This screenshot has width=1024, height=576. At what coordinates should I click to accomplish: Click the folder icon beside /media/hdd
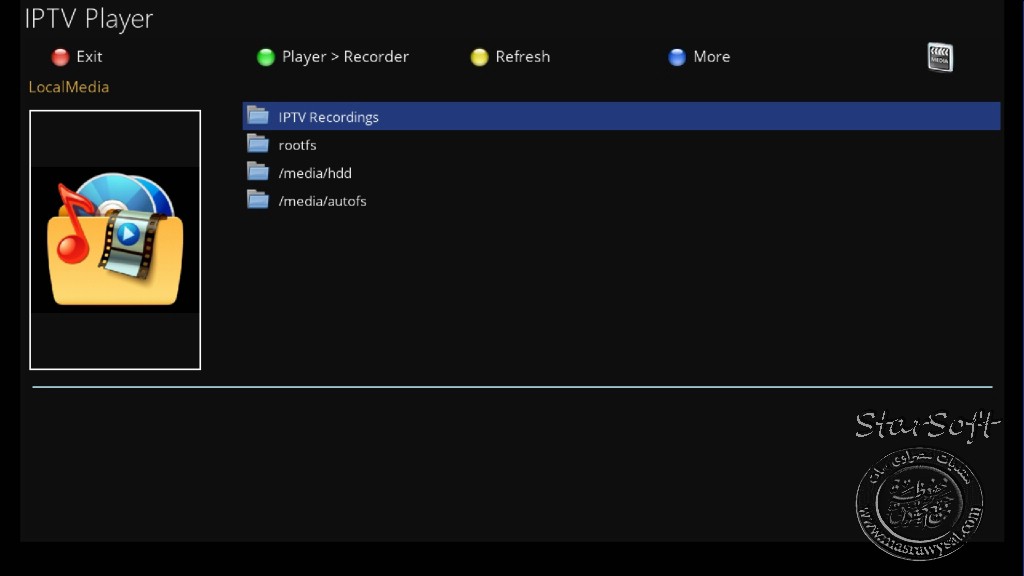tap(258, 172)
